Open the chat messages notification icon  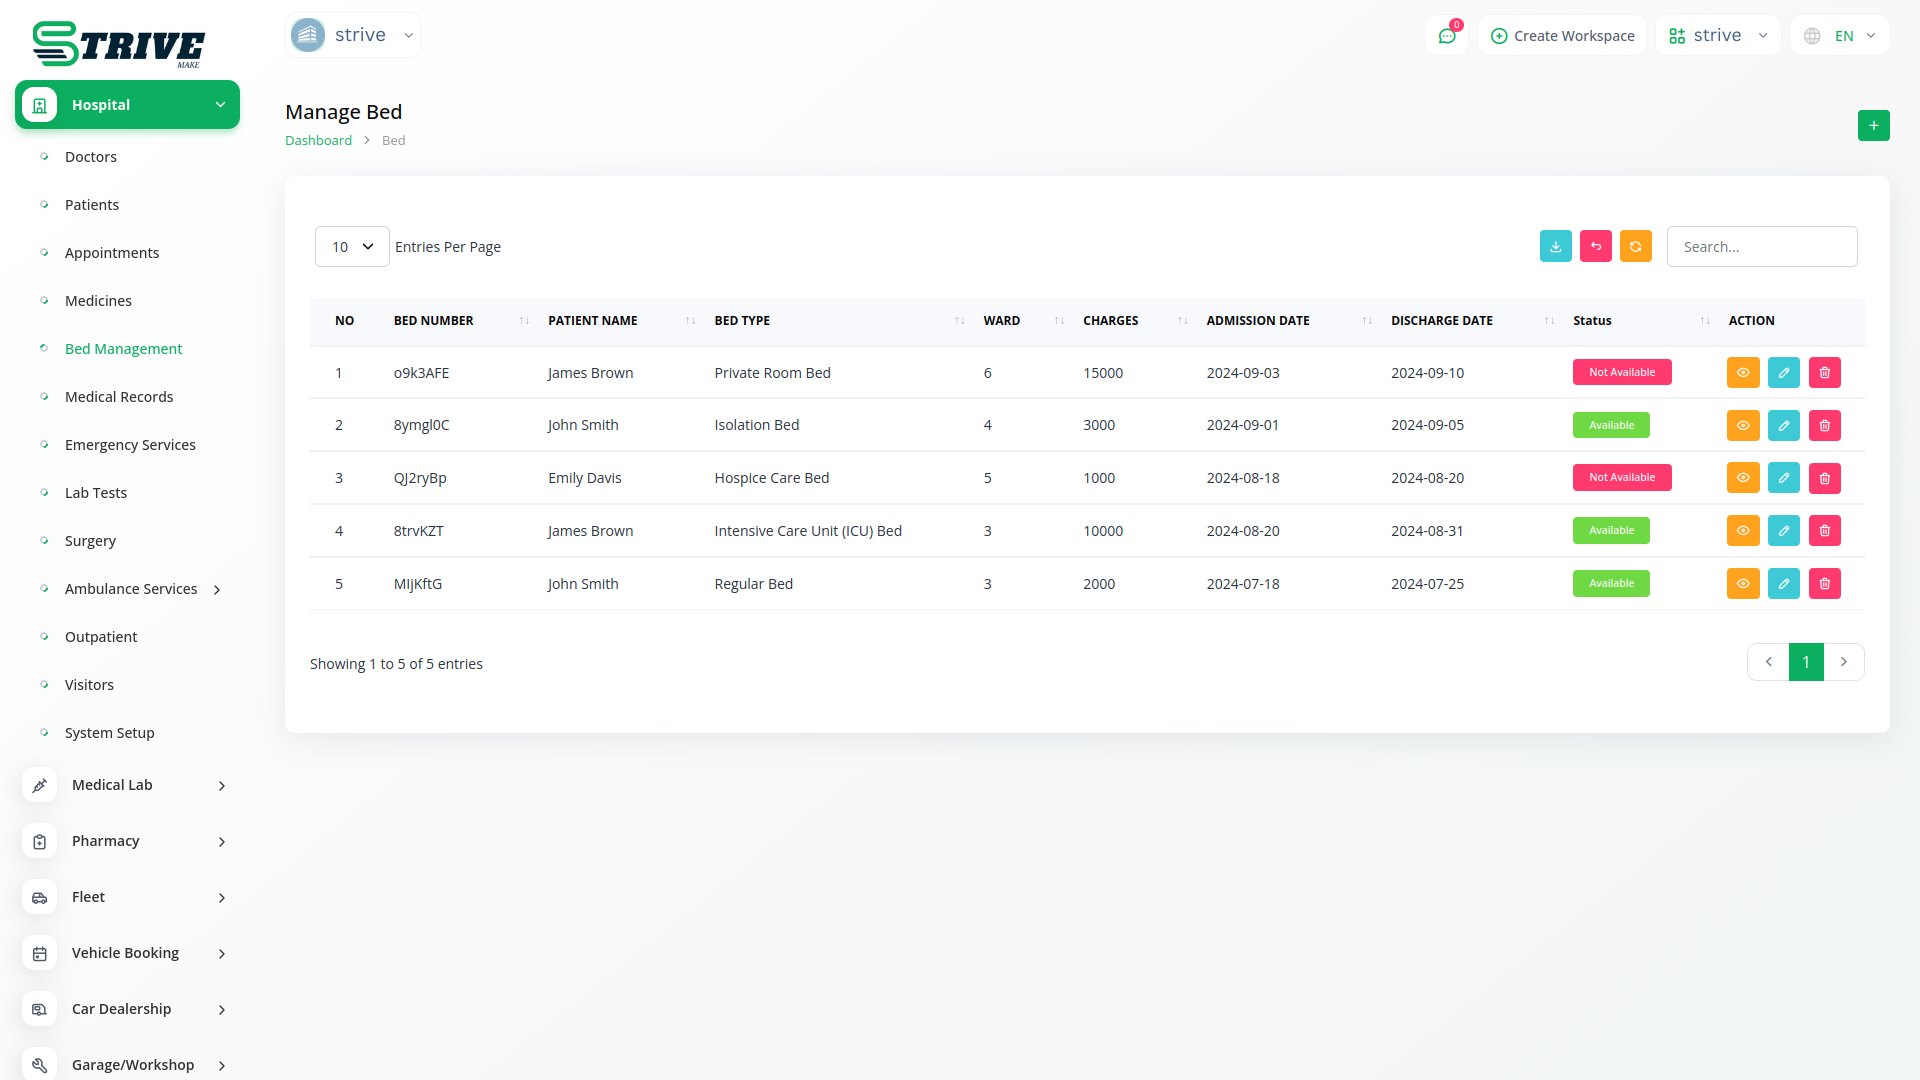click(x=1446, y=36)
